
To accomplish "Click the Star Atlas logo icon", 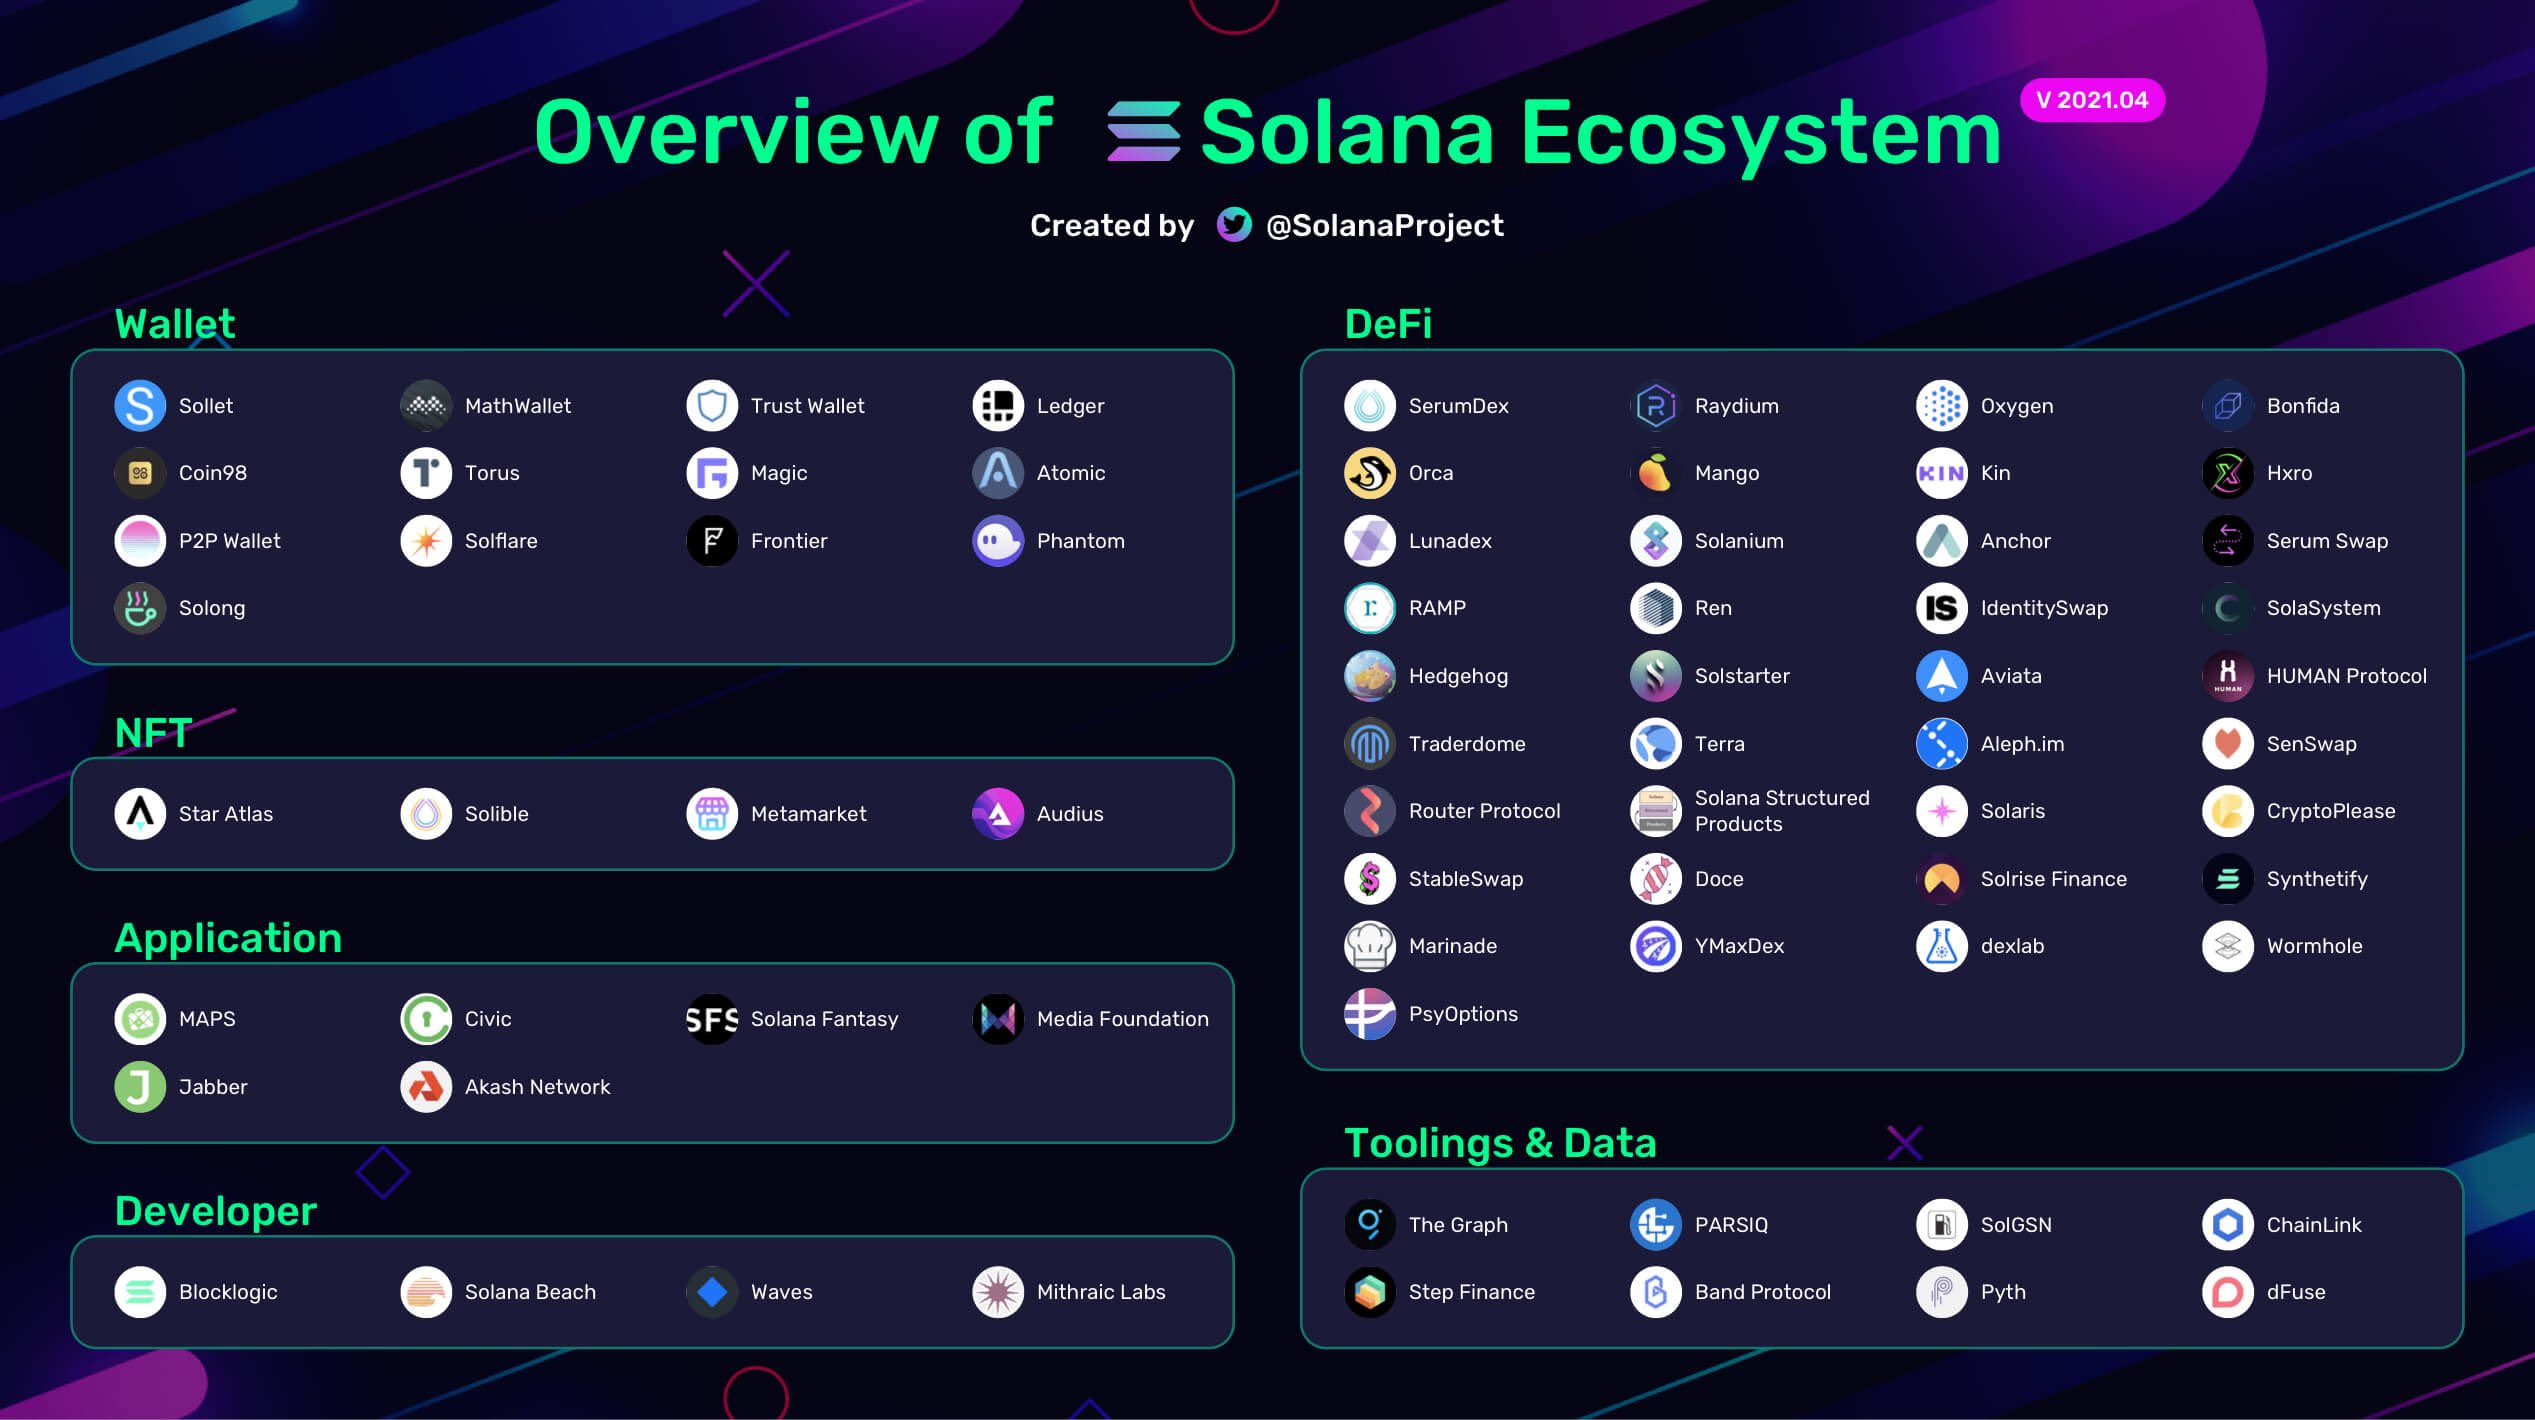I will coord(140,814).
